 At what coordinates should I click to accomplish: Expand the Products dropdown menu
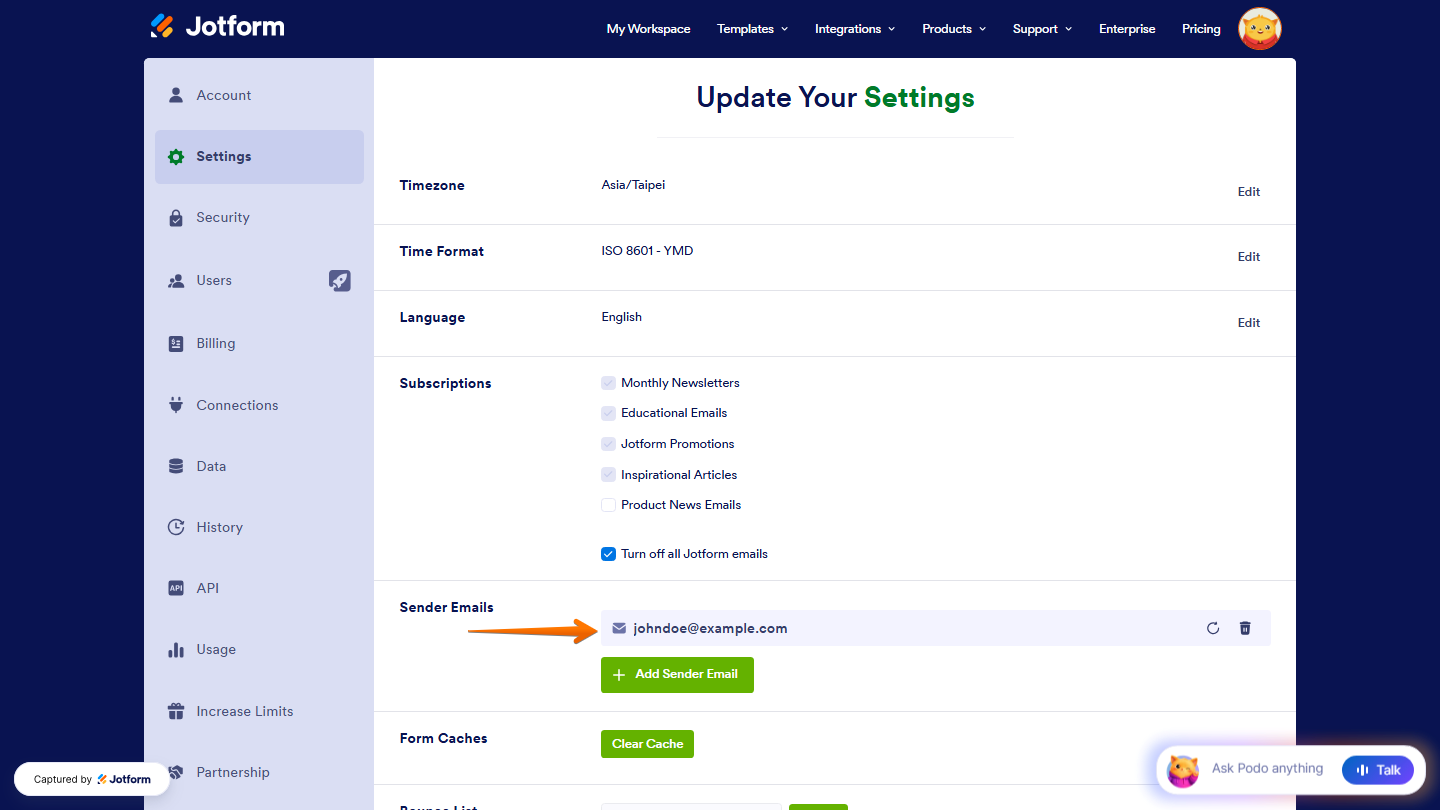pos(954,29)
